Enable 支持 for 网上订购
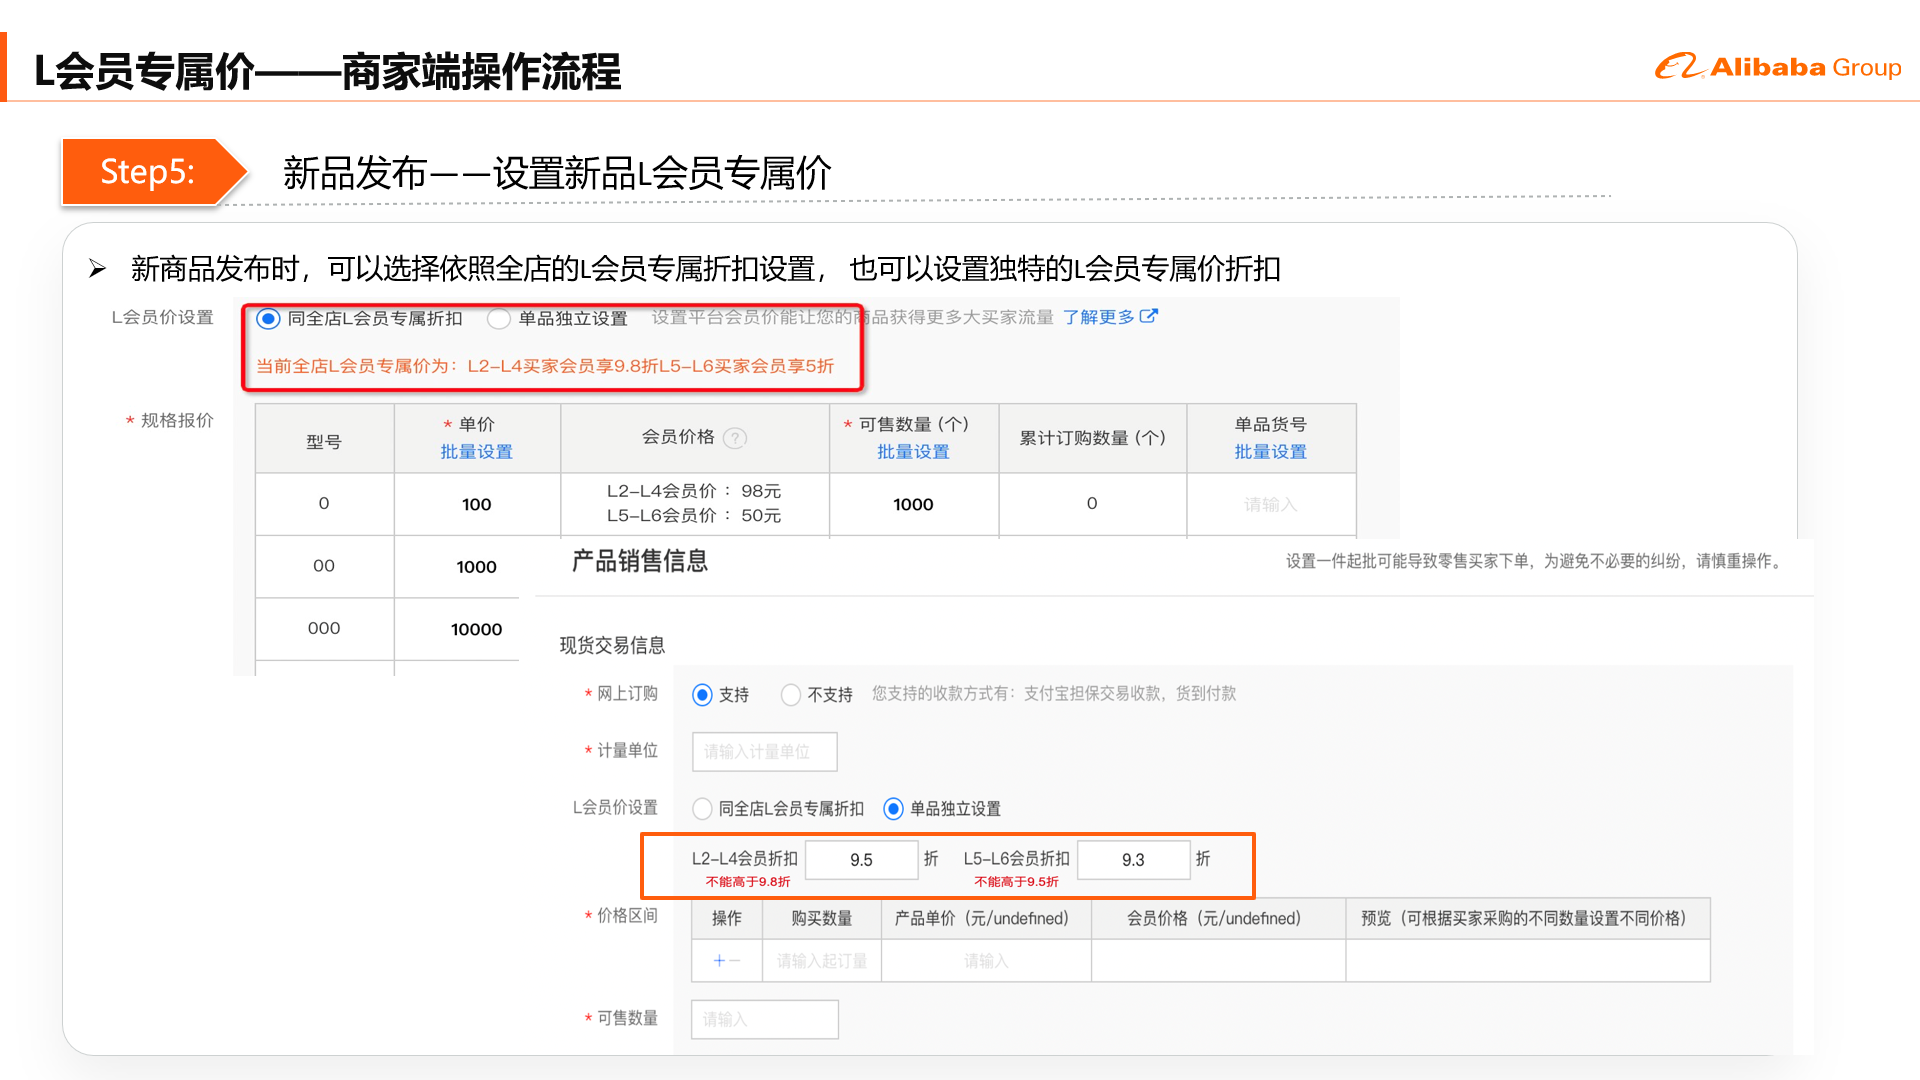This screenshot has height=1080, width=1920. tap(703, 694)
